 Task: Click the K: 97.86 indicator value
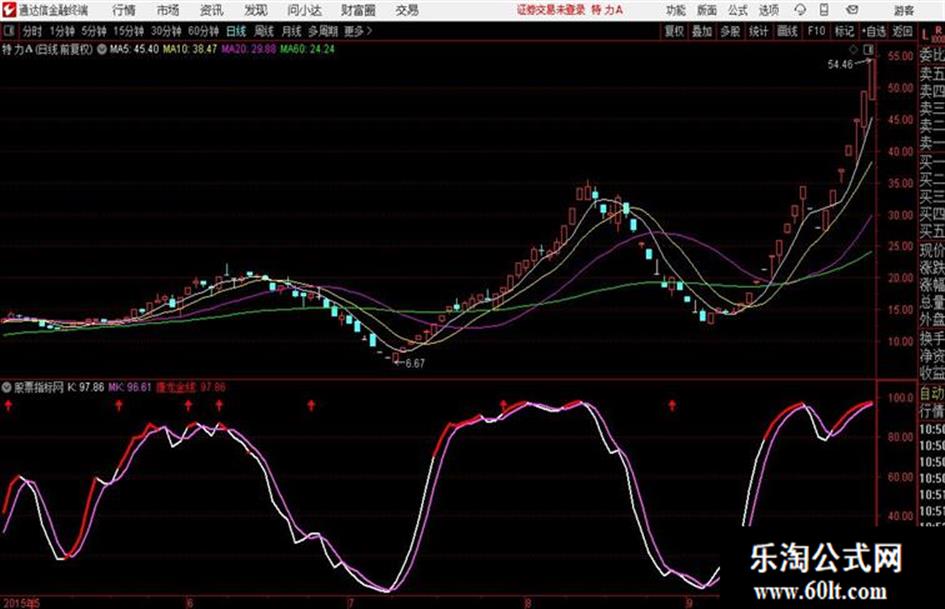86,387
